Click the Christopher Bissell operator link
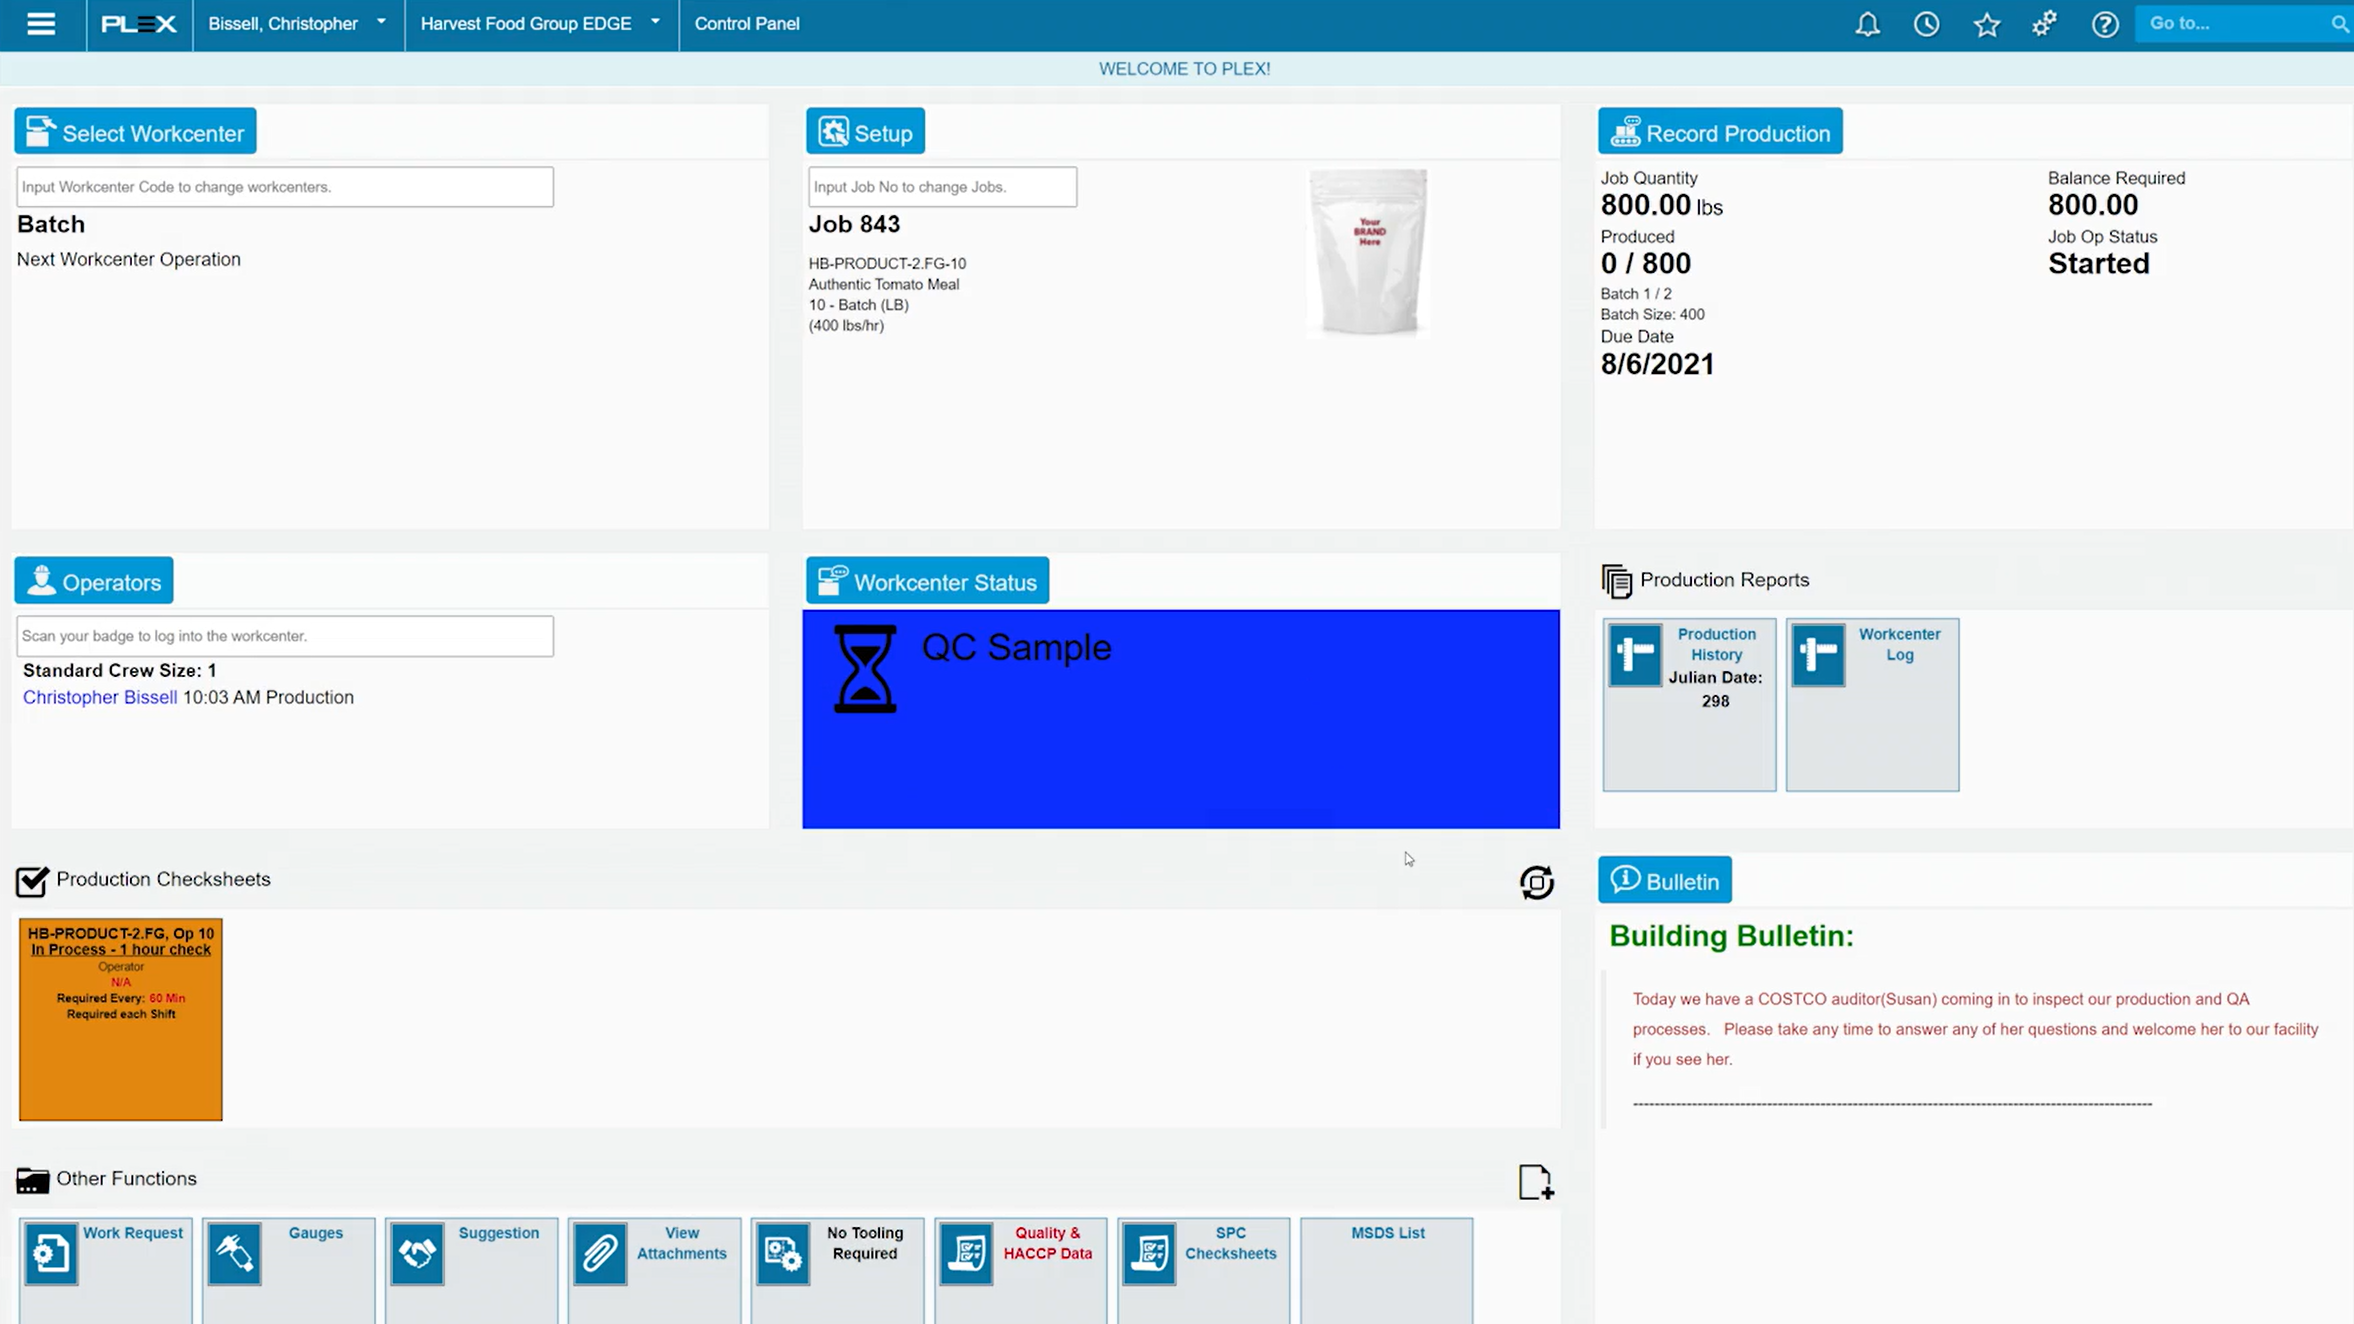The width and height of the screenshot is (2354, 1324). click(100, 697)
